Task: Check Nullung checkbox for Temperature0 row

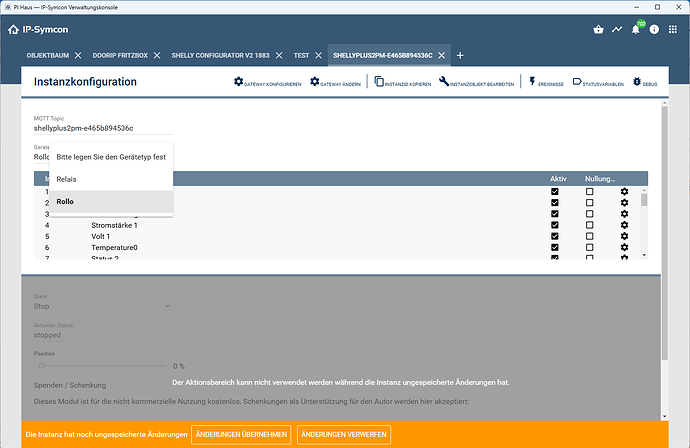Action: pos(589,247)
